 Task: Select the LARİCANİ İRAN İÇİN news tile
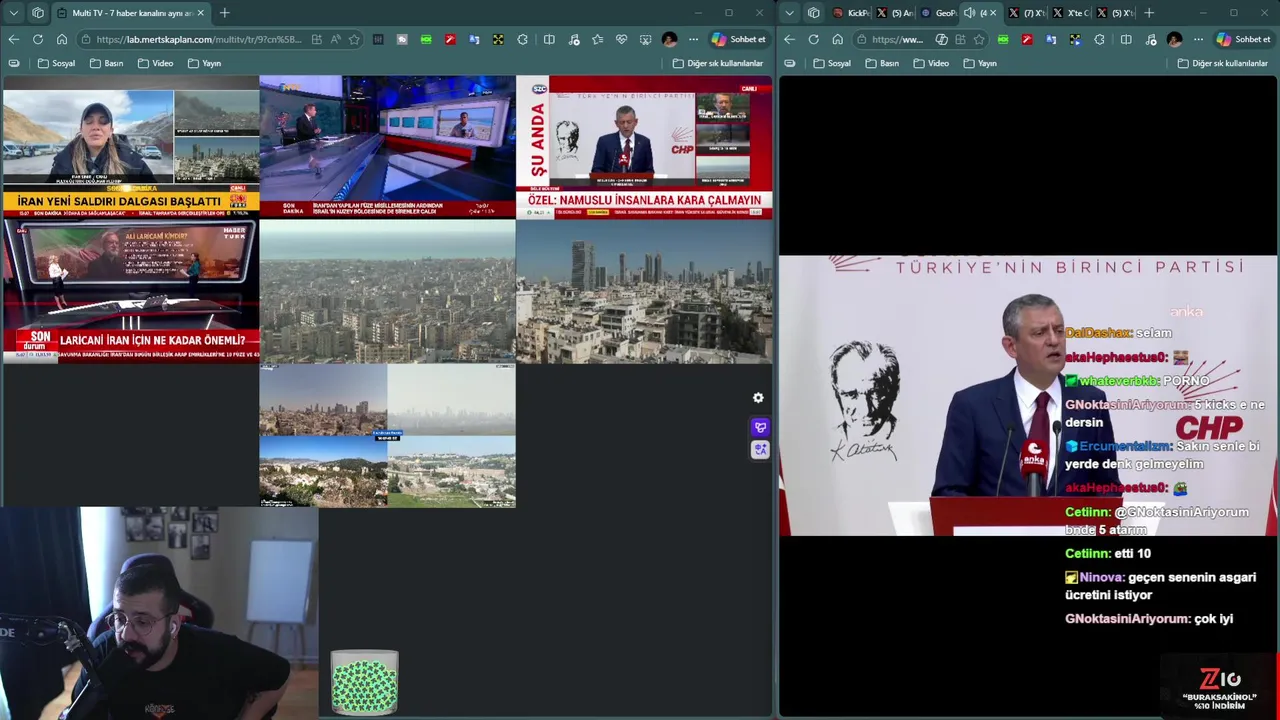(130, 291)
